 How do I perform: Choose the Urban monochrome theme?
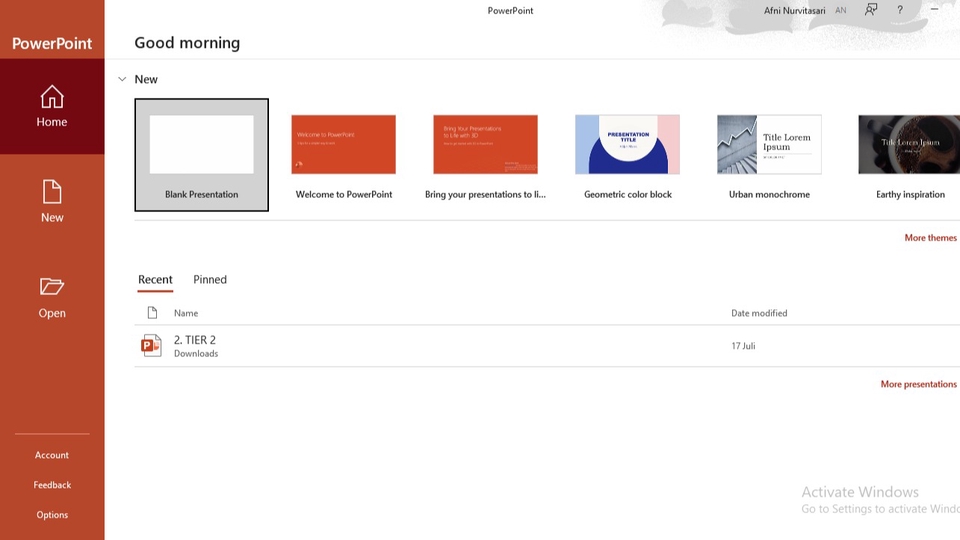click(770, 155)
